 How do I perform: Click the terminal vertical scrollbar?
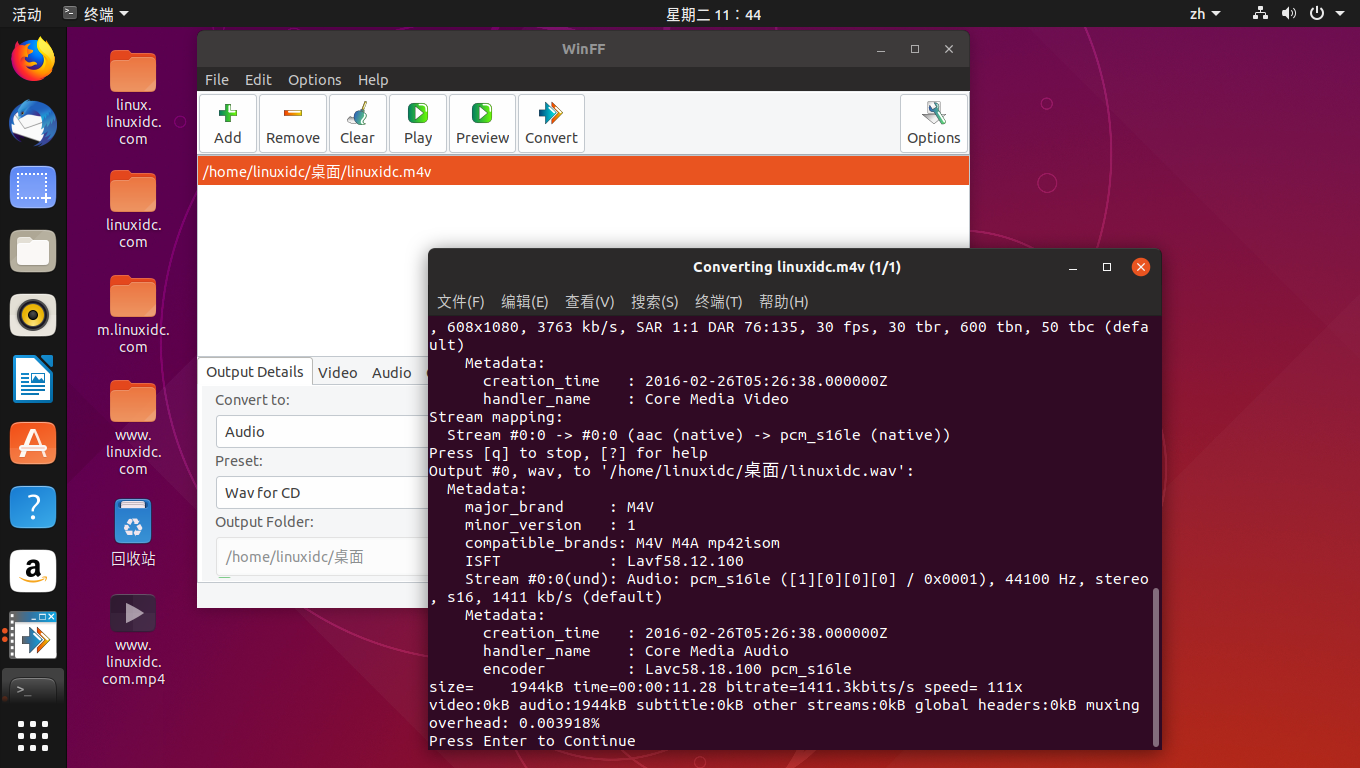click(1157, 666)
